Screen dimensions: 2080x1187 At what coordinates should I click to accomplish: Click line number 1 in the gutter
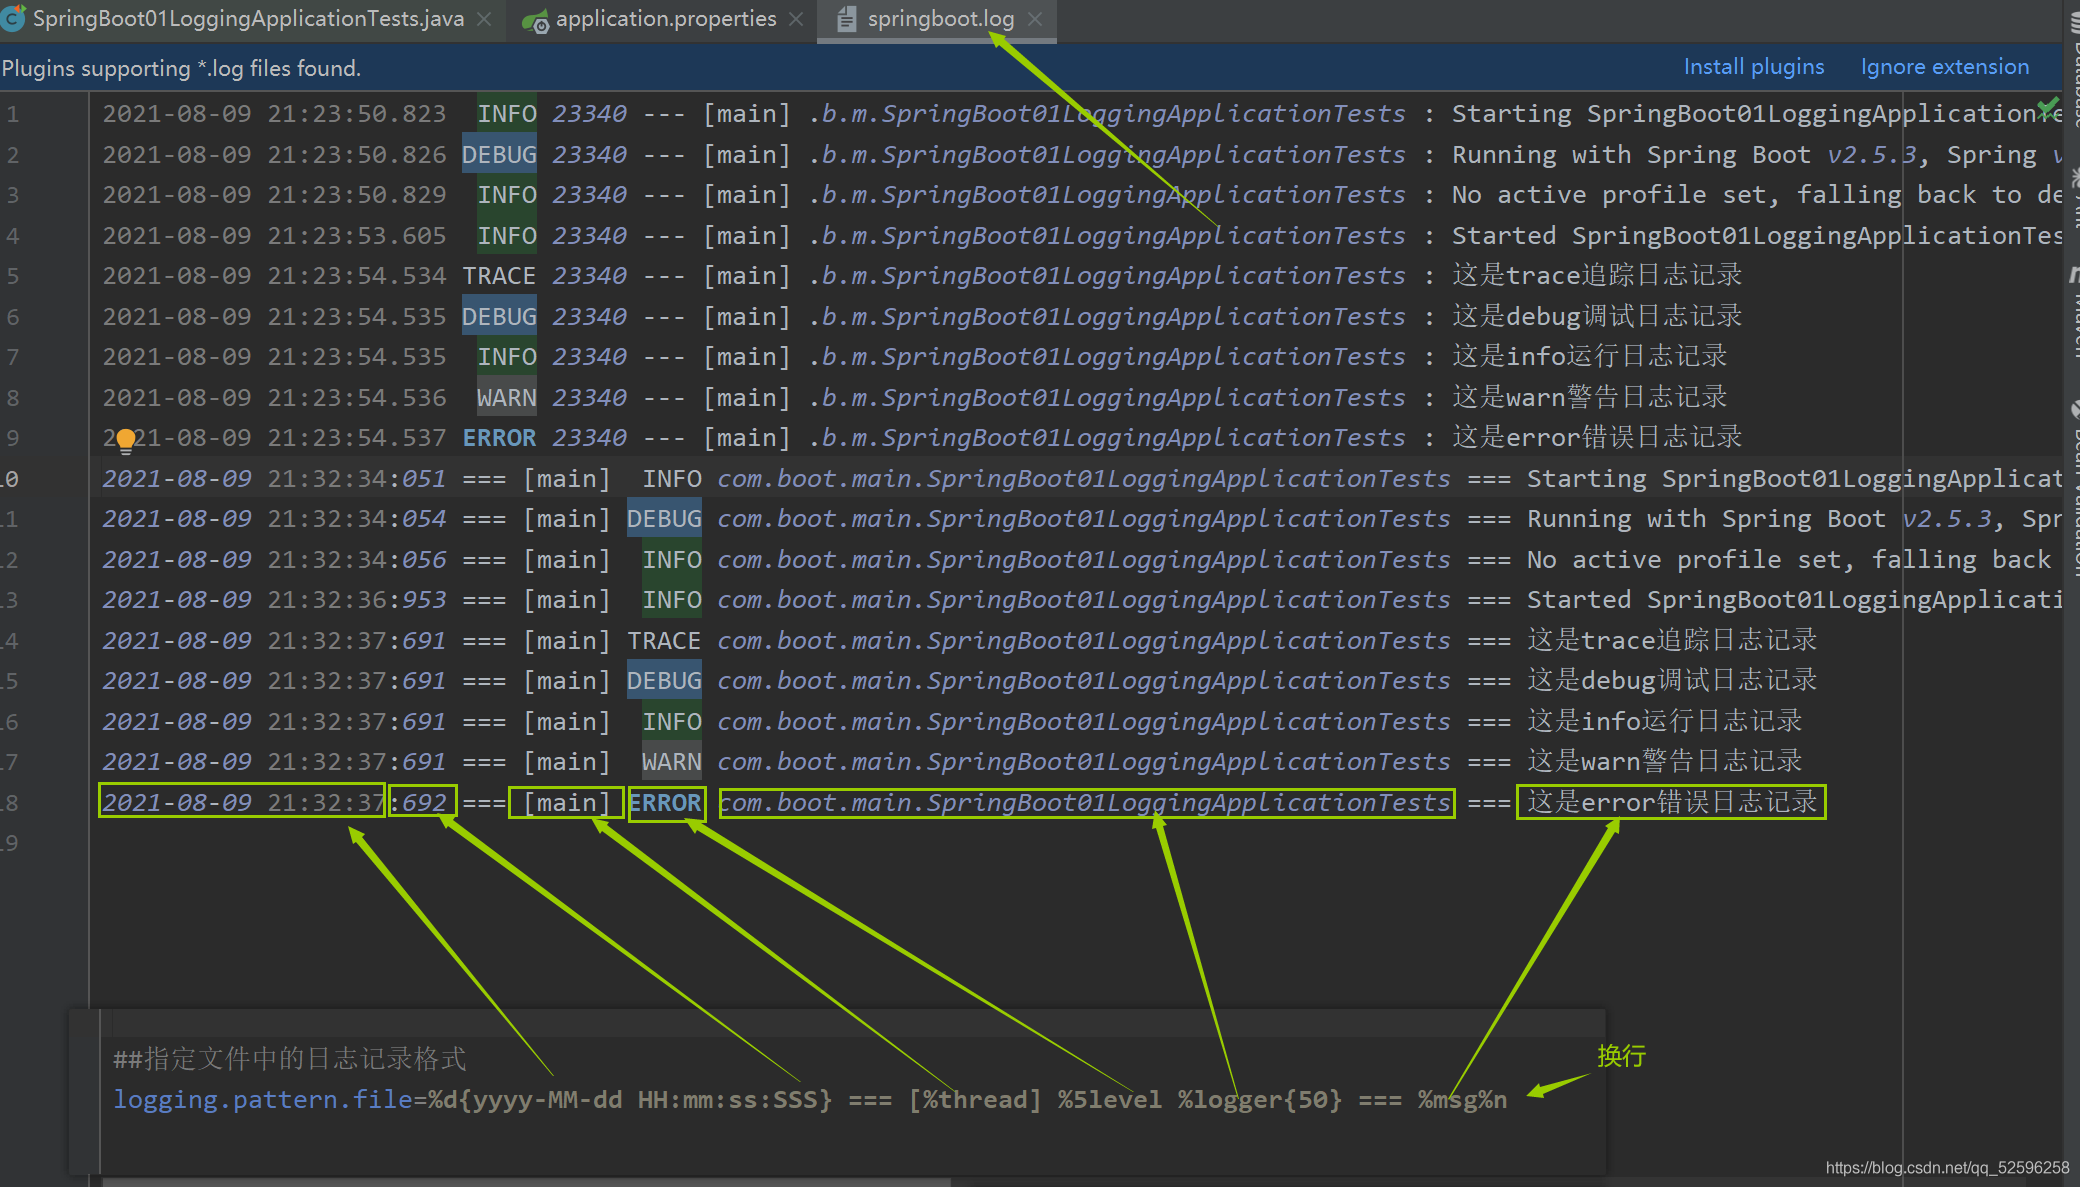pyautogui.click(x=12, y=114)
